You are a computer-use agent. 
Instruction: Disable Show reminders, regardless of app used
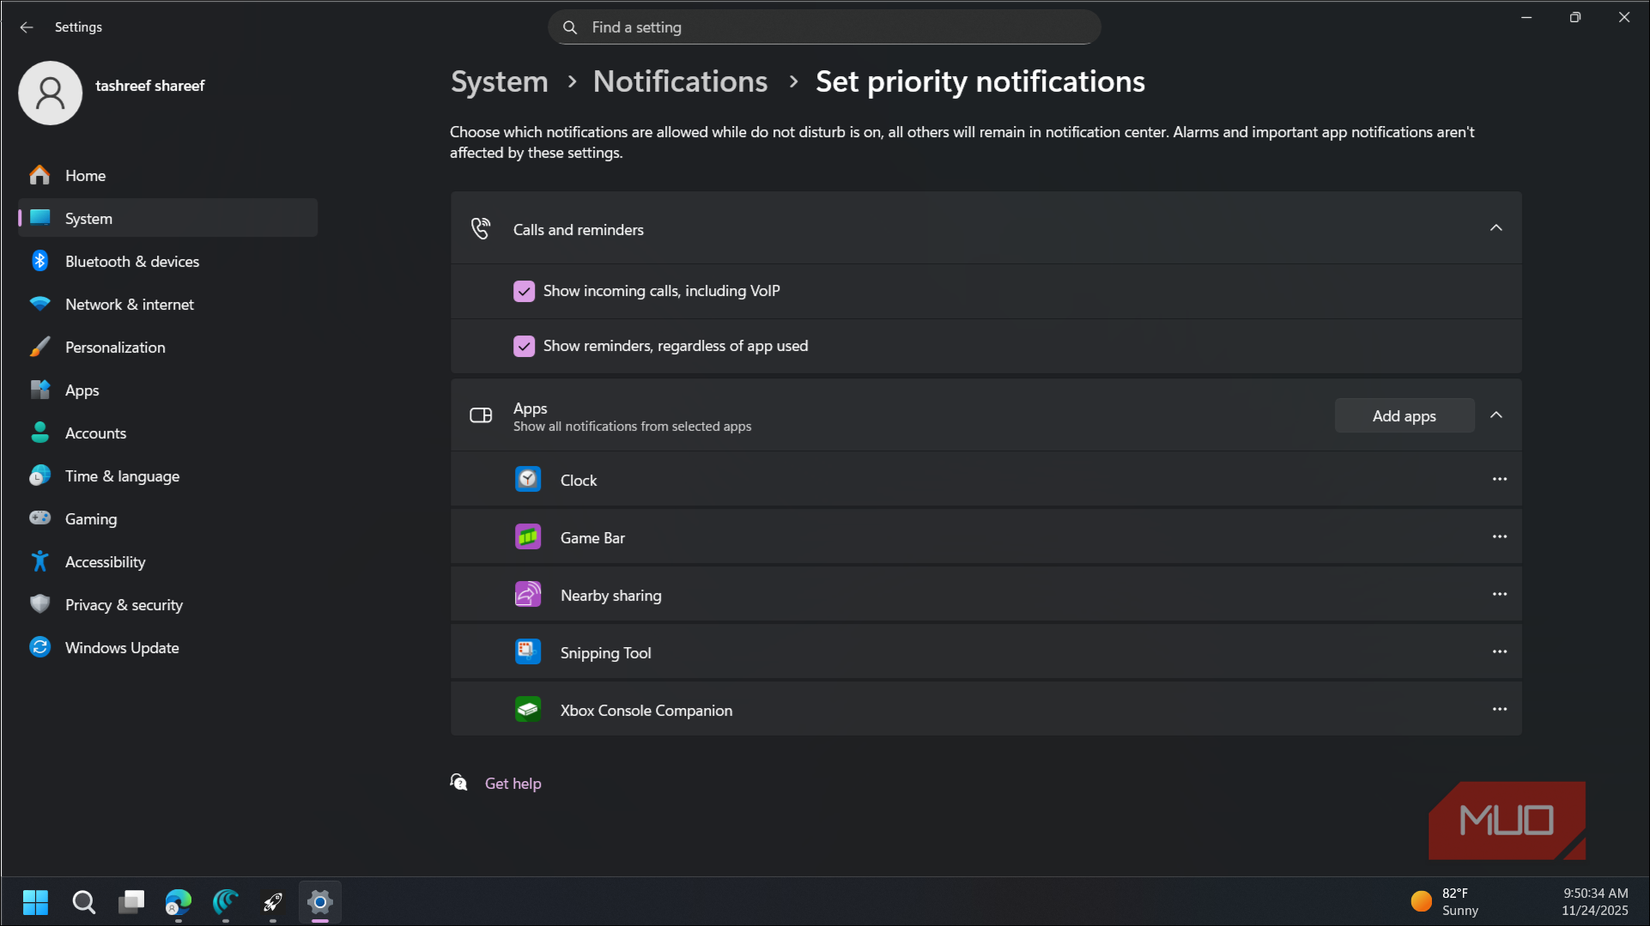tap(524, 345)
